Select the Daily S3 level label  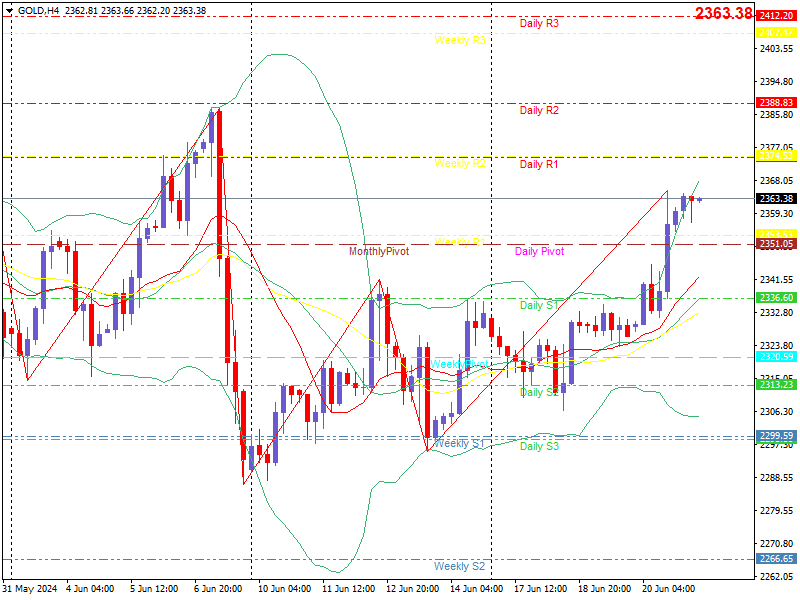coord(539,446)
